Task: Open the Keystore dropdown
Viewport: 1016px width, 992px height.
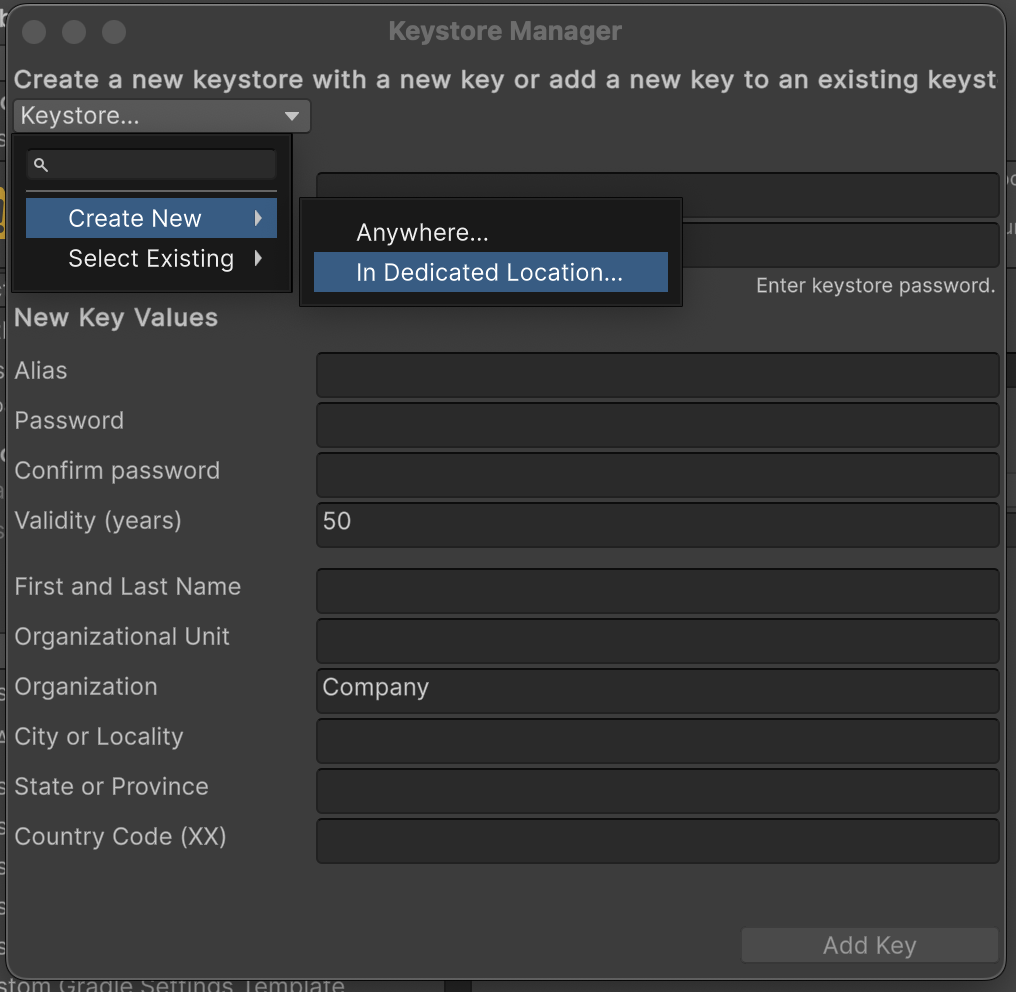Action: [x=162, y=116]
